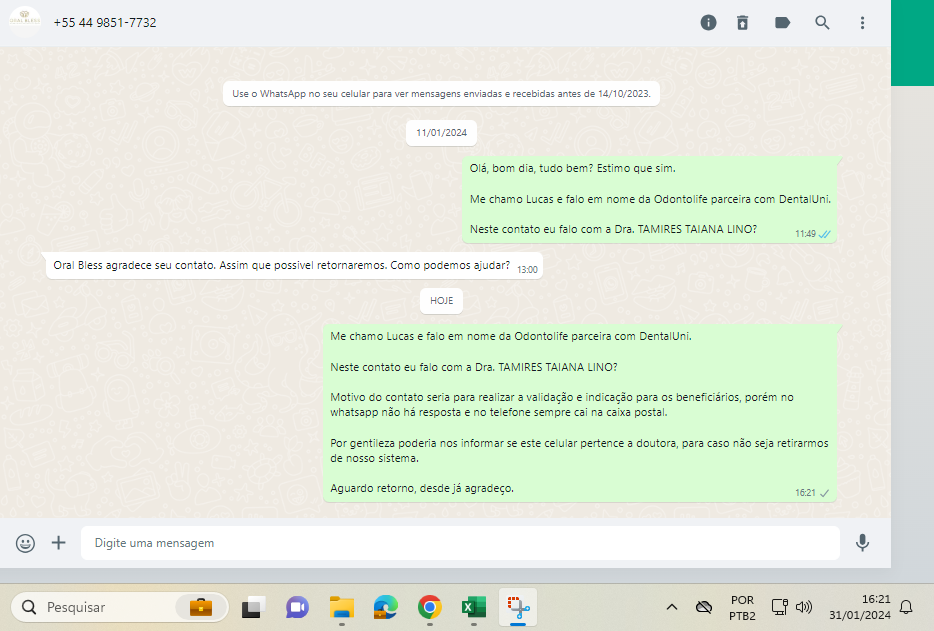Click the cloud sync tray icon
The height and width of the screenshot is (631, 934).
click(703, 607)
